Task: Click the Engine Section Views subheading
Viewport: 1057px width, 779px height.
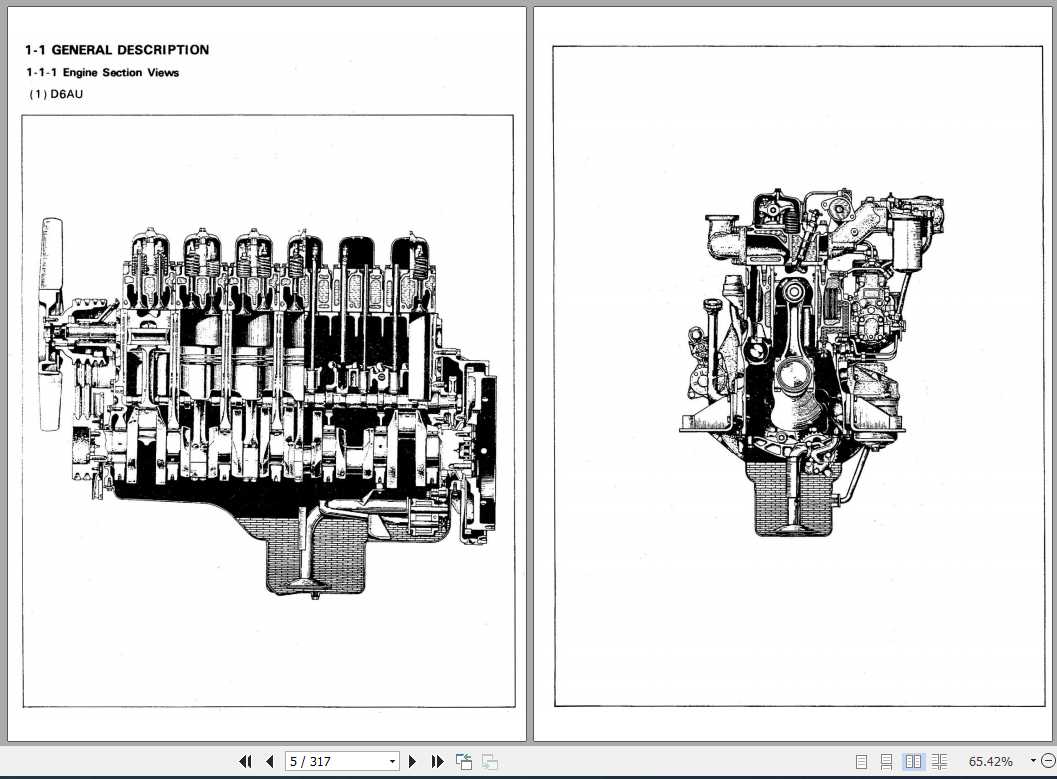Action: pos(101,72)
